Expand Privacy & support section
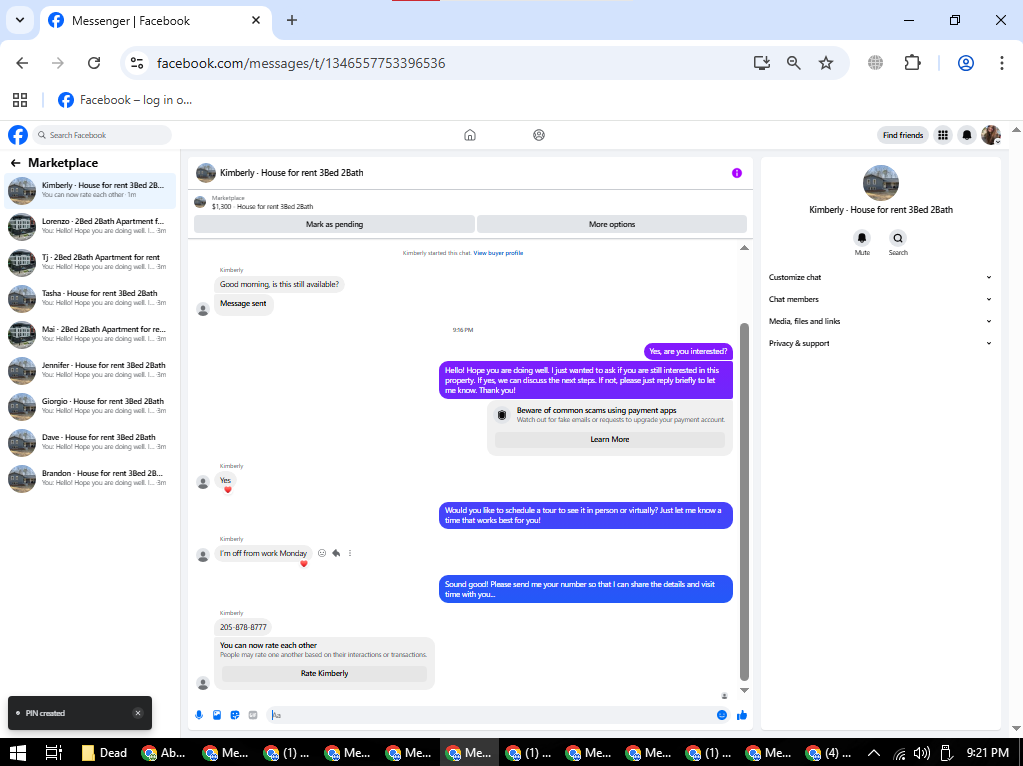 tap(880, 343)
